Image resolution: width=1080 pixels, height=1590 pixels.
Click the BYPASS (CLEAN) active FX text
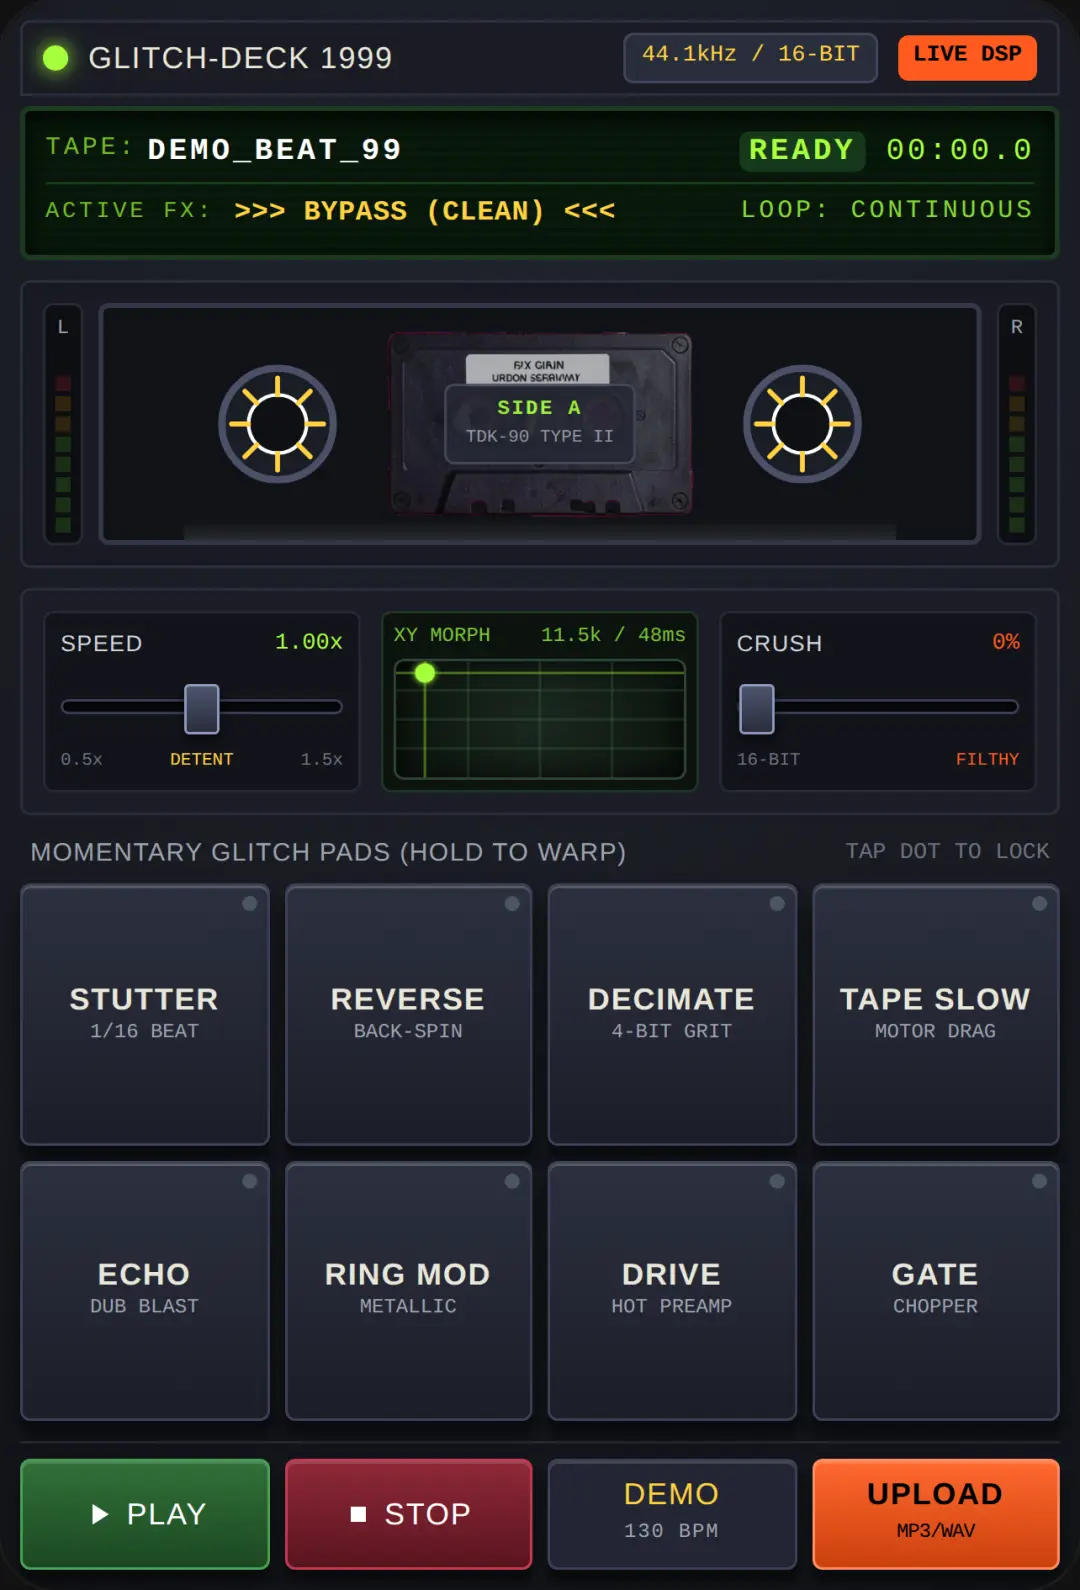[x=425, y=211]
